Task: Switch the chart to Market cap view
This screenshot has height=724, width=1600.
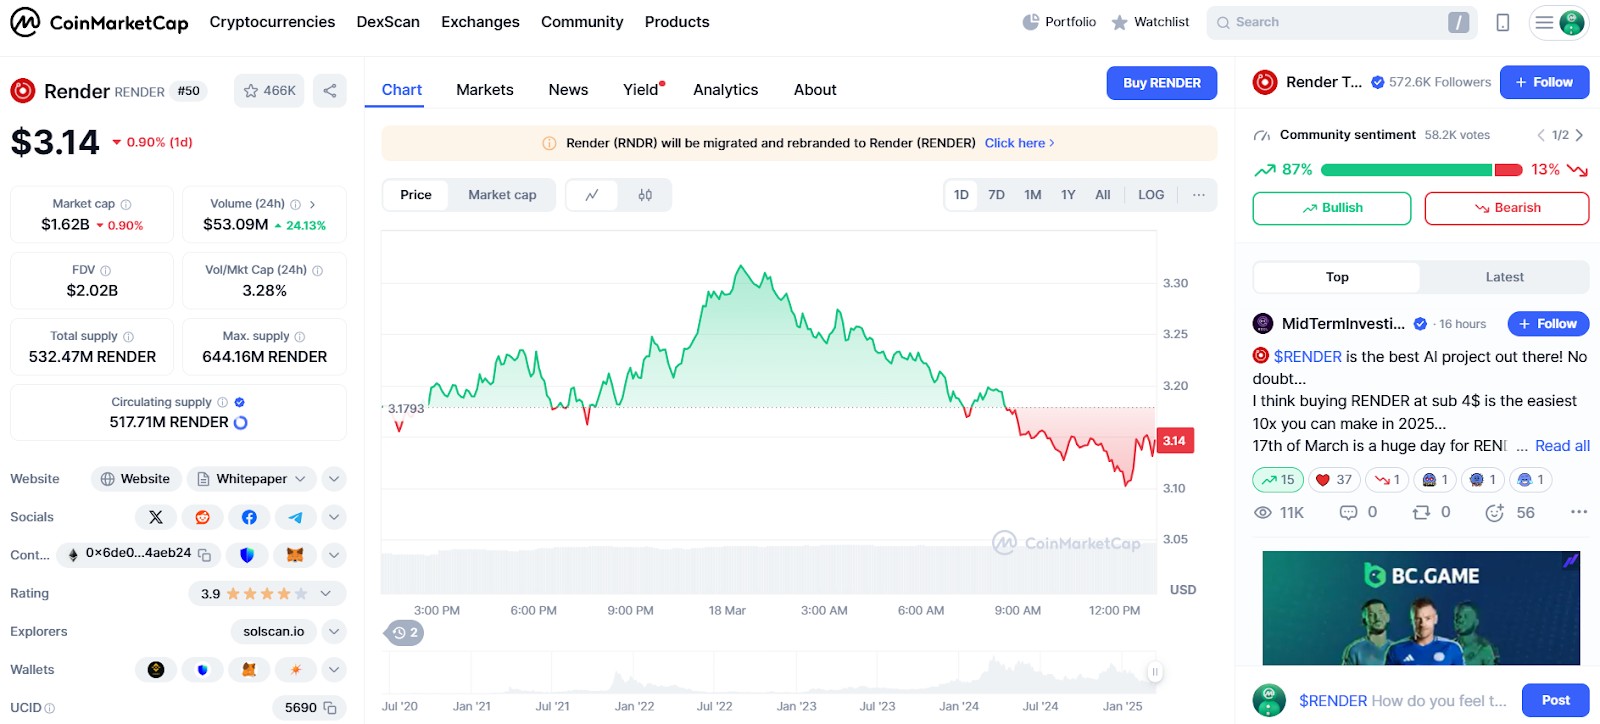Action: click(x=502, y=195)
